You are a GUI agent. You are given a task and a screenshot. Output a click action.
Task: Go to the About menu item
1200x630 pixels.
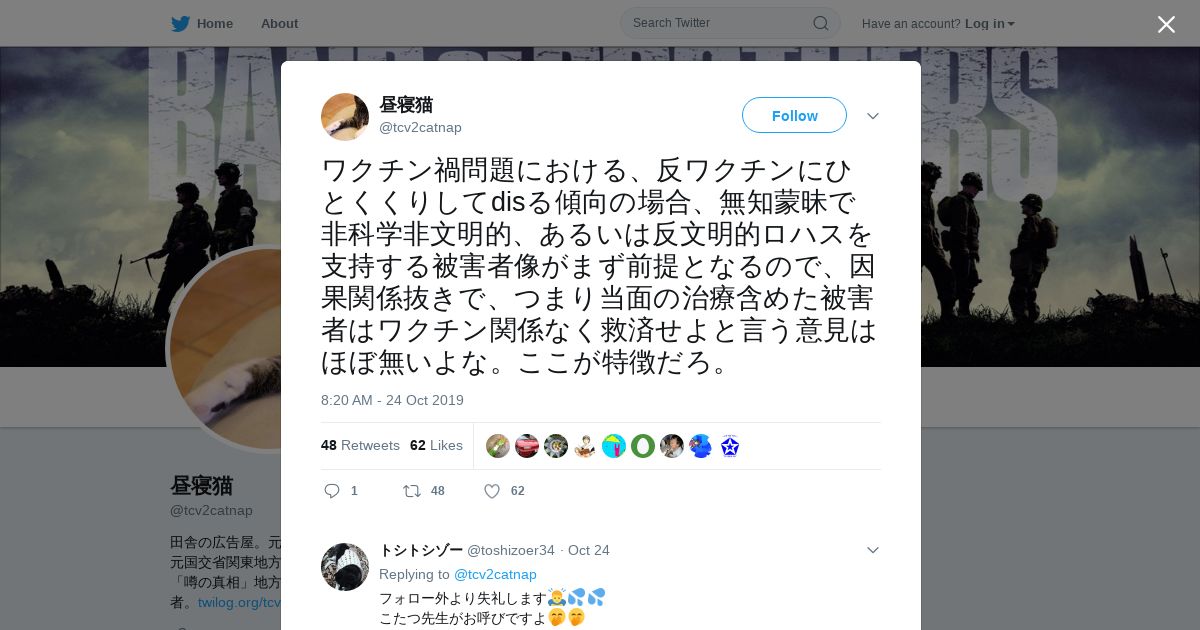tap(279, 23)
